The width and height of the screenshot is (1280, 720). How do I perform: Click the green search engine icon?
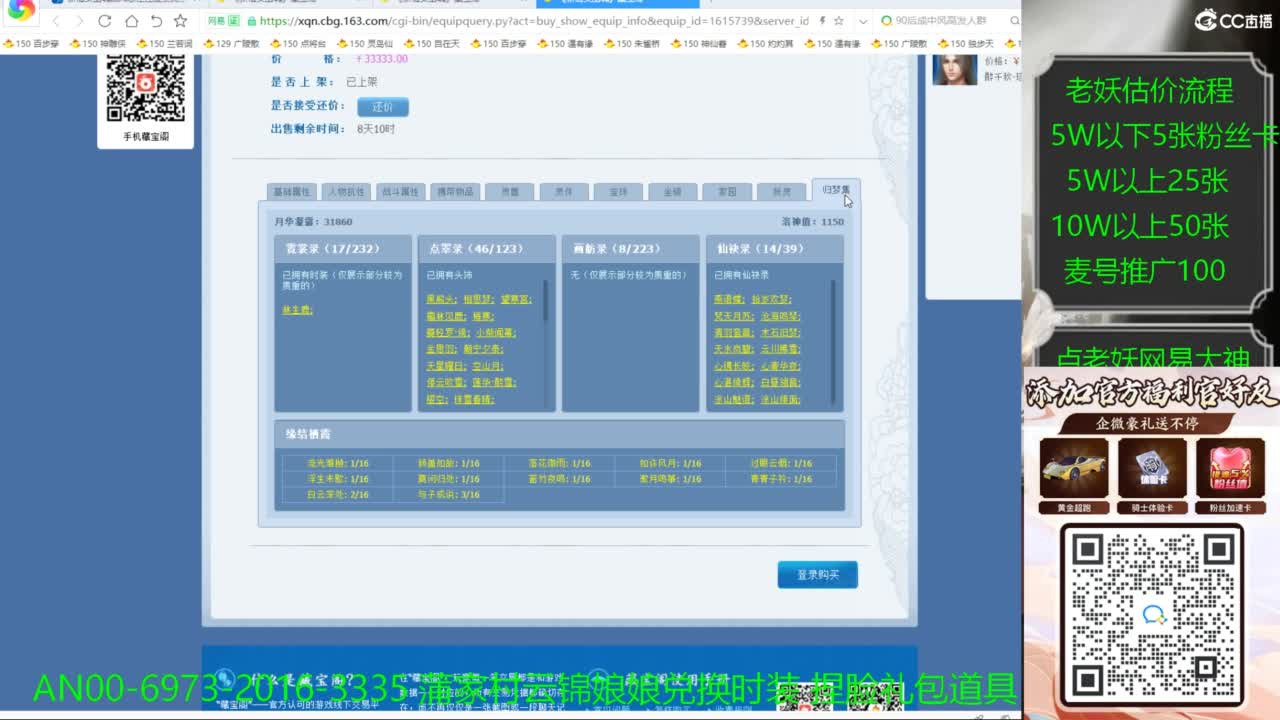pyautogui.click(x=887, y=21)
